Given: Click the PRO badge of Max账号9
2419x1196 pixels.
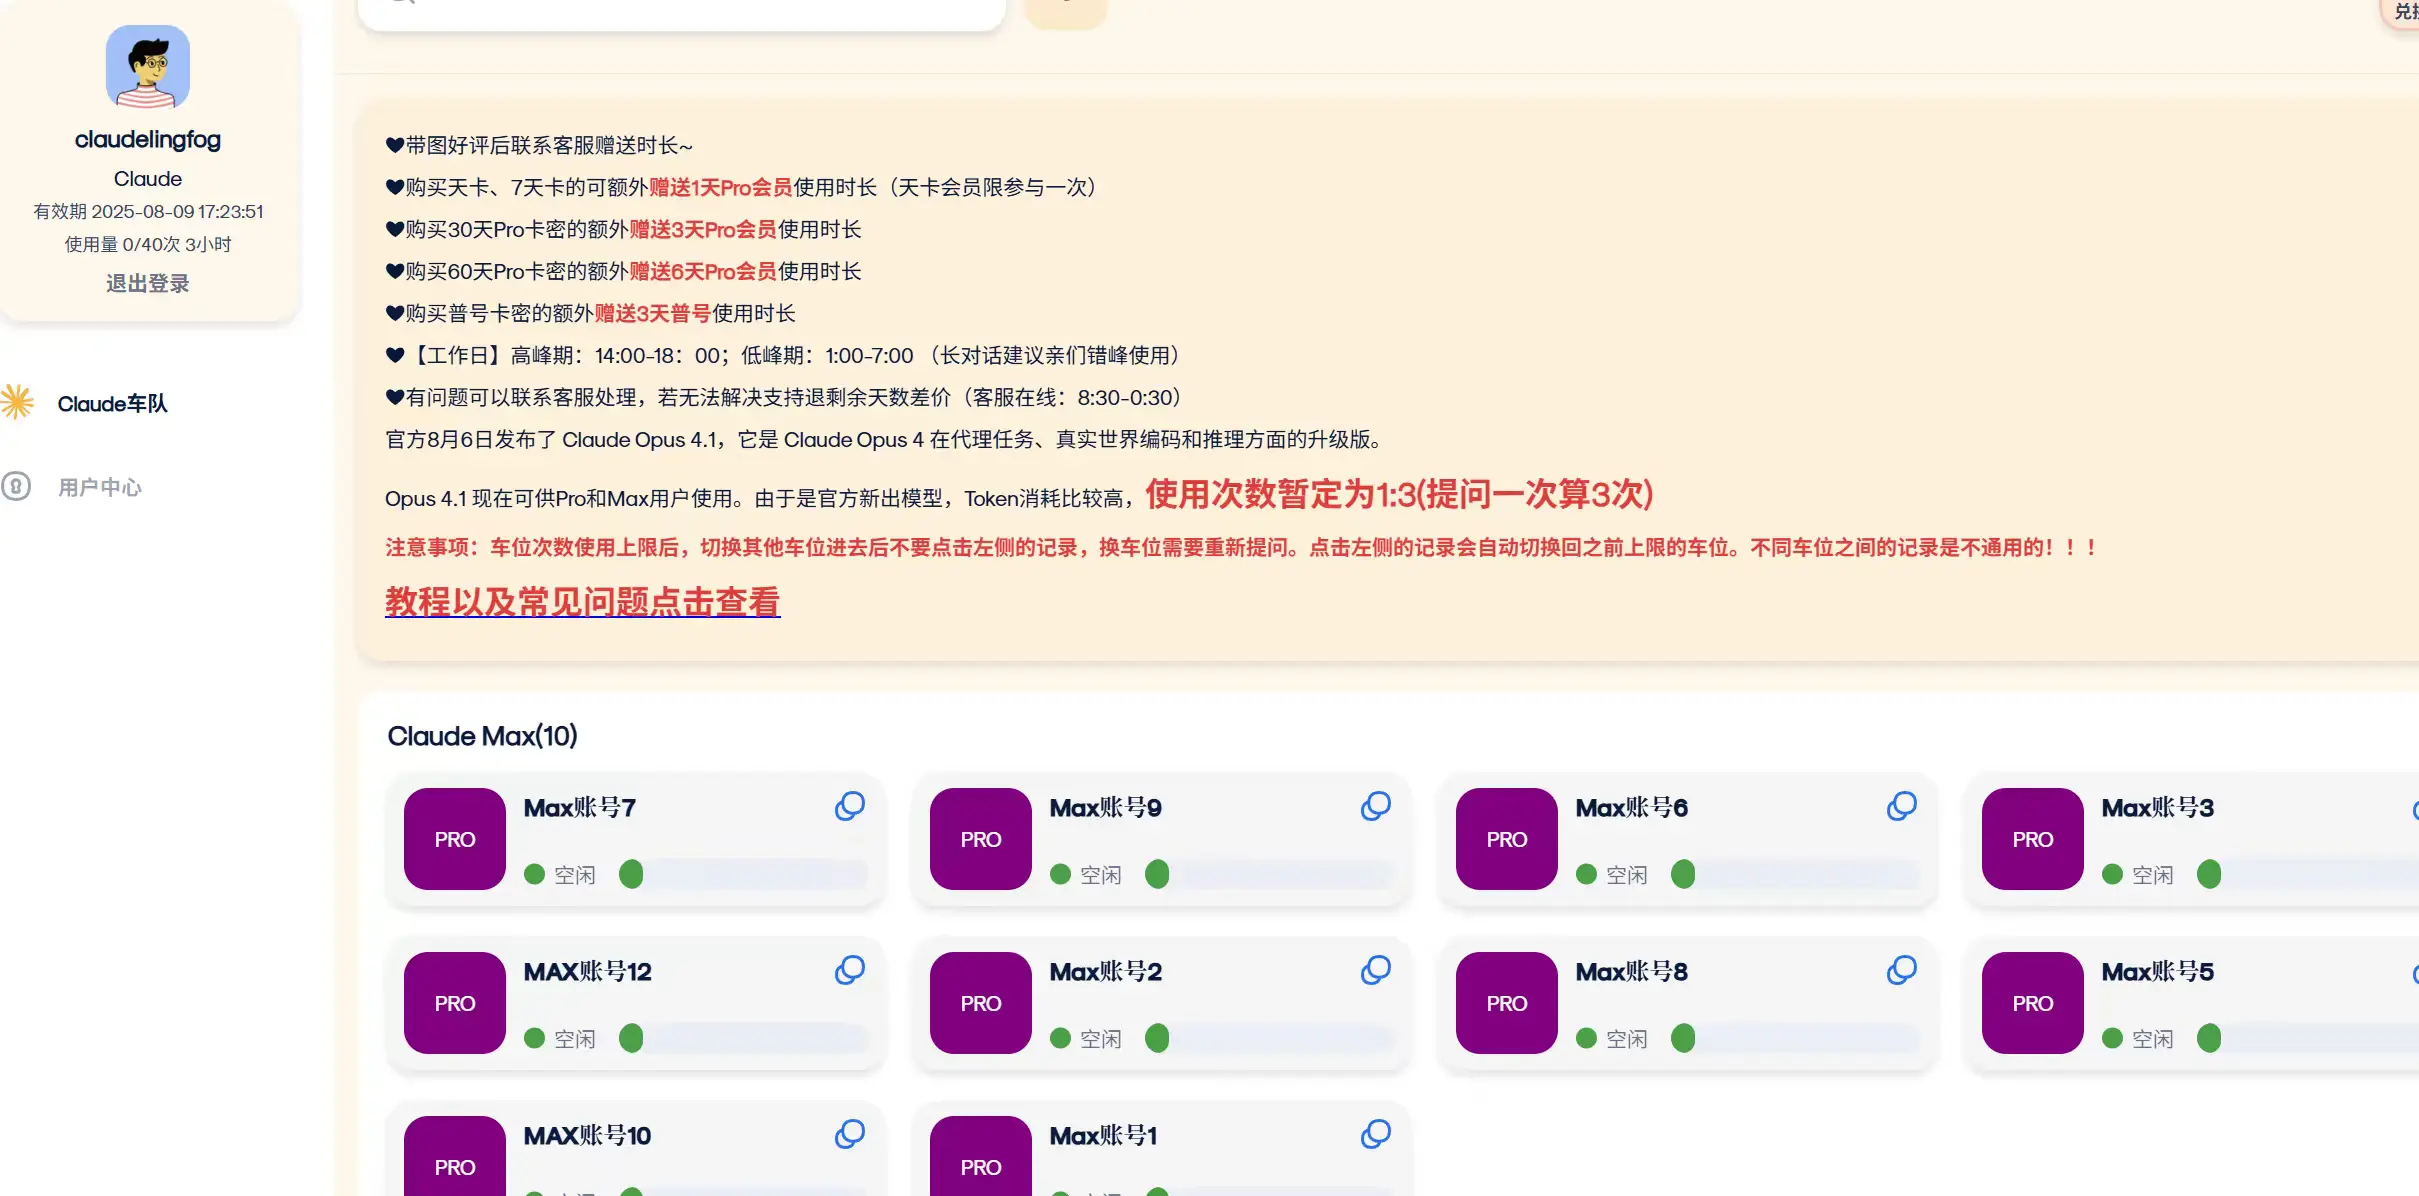Looking at the screenshot, I should pos(981,839).
